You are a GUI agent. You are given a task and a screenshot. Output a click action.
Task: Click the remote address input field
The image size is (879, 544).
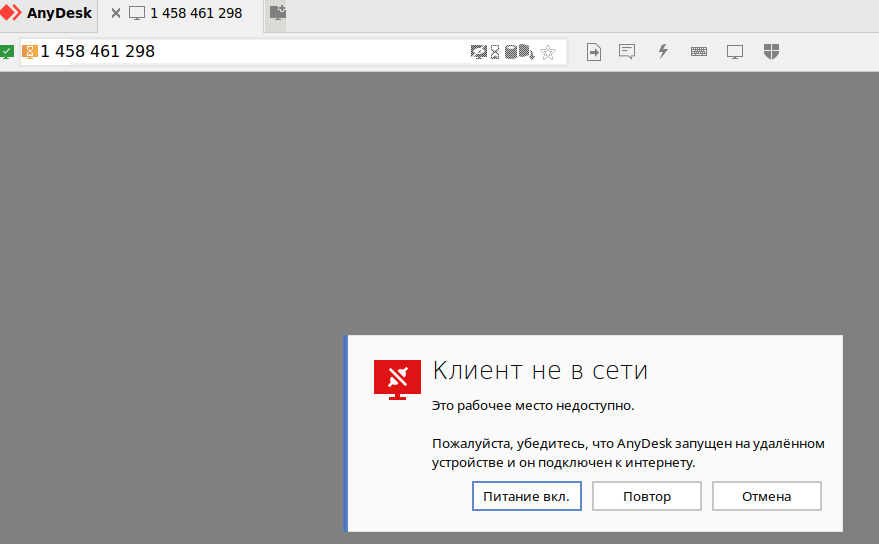300,52
